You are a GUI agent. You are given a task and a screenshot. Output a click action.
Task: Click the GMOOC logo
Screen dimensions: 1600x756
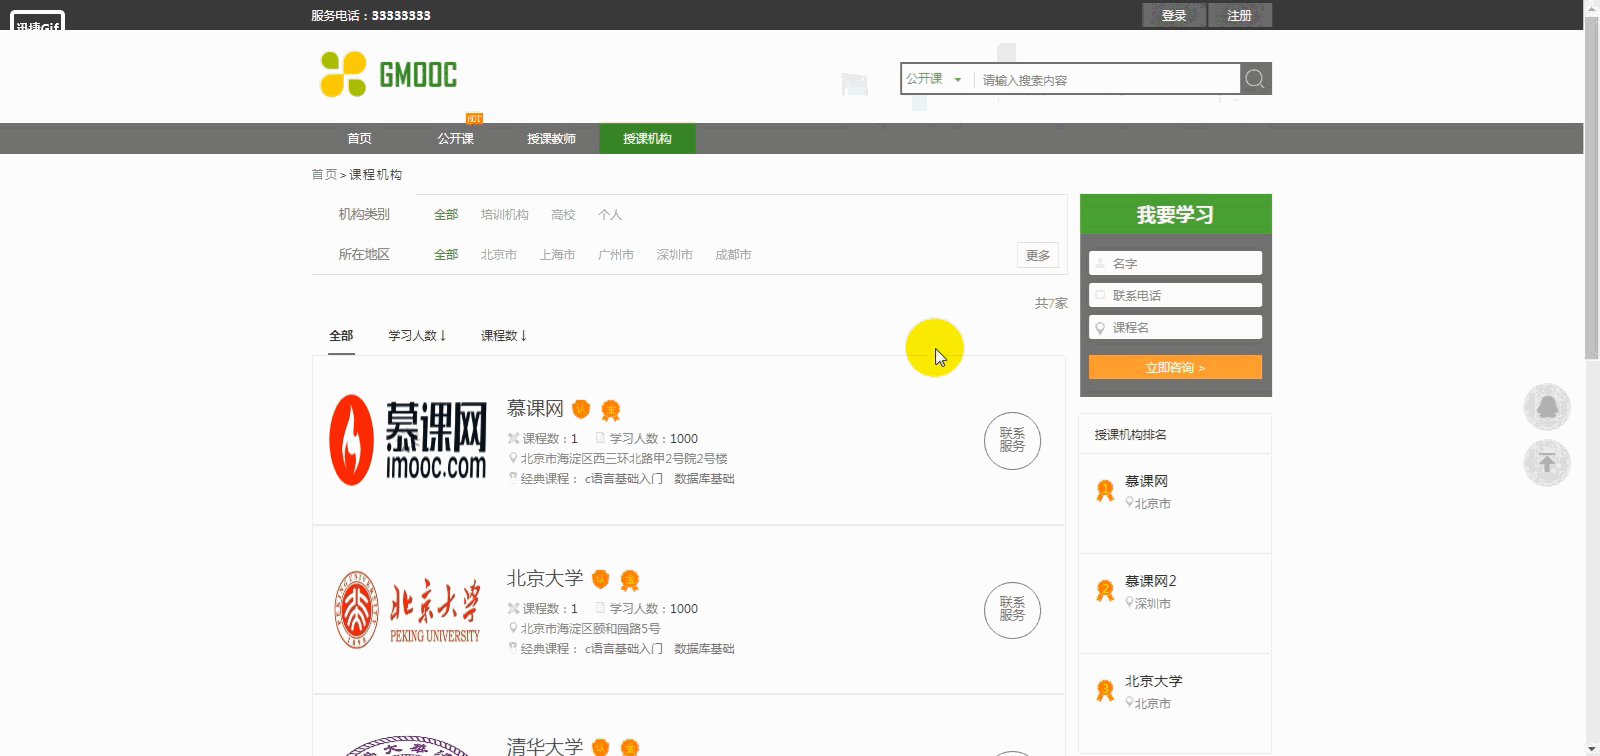[x=388, y=75]
